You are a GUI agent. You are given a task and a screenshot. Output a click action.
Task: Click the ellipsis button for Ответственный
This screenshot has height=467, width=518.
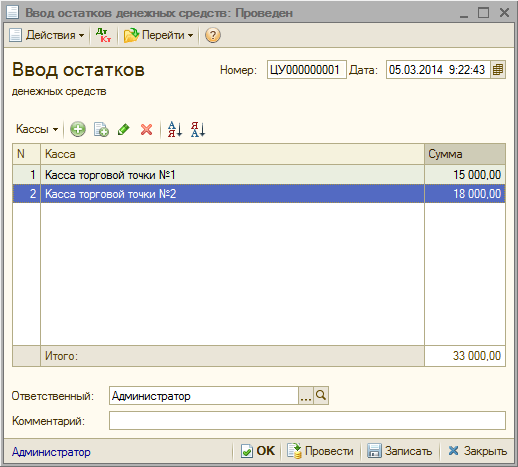click(x=306, y=396)
